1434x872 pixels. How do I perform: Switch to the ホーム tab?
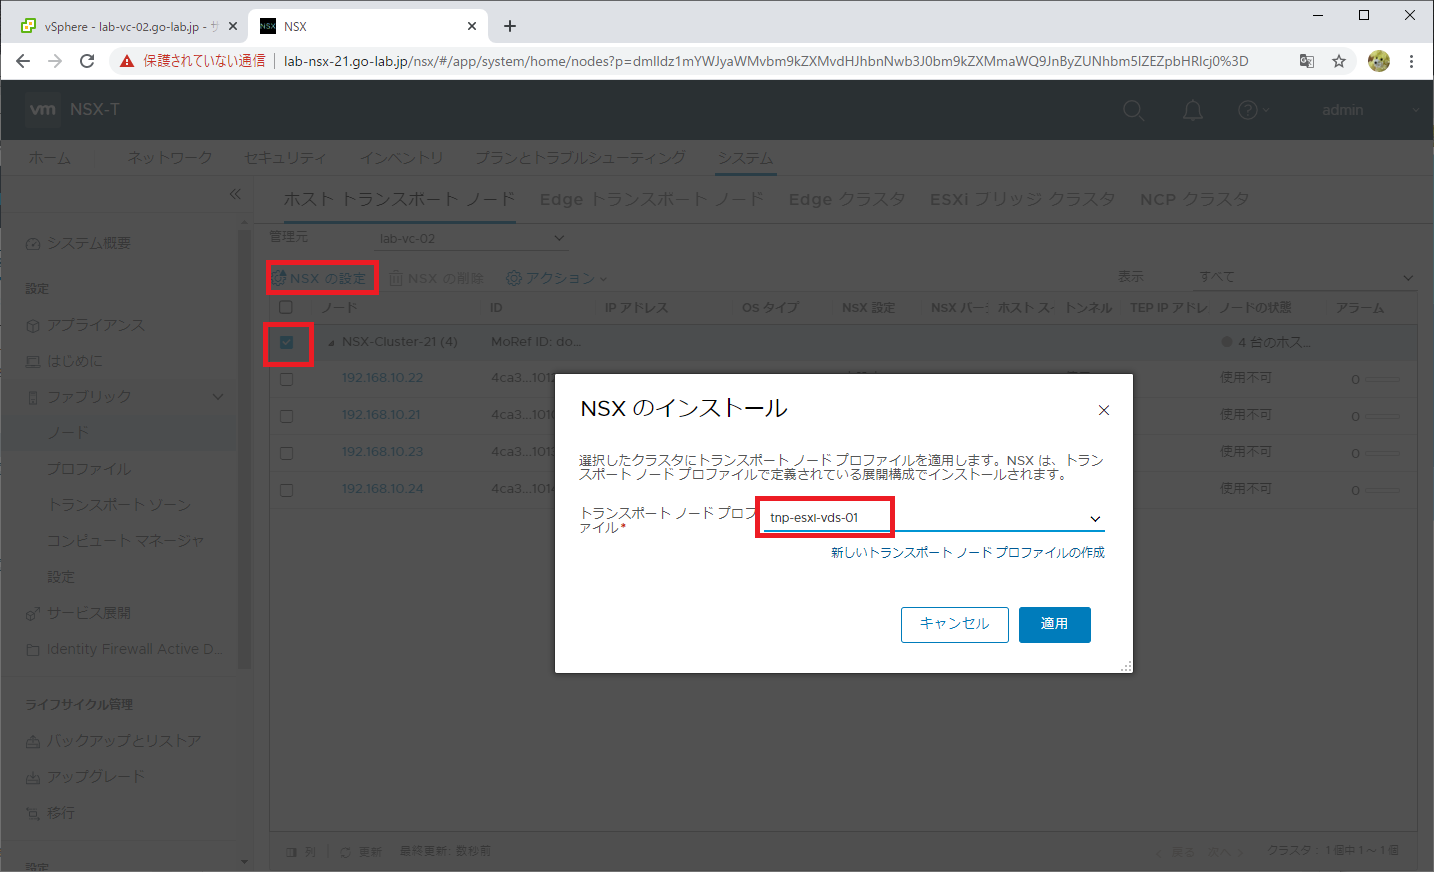point(49,158)
